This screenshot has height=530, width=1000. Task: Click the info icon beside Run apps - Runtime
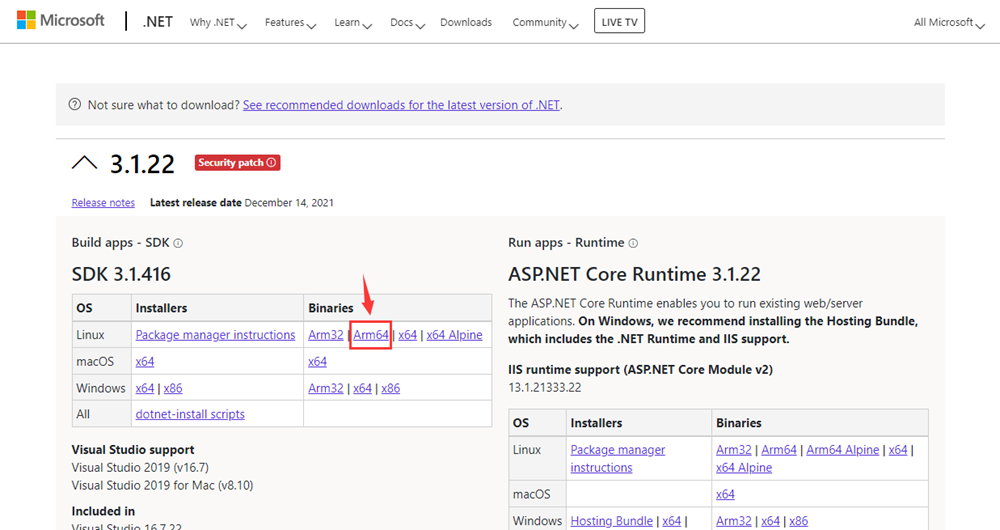pyautogui.click(x=633, y=243)
